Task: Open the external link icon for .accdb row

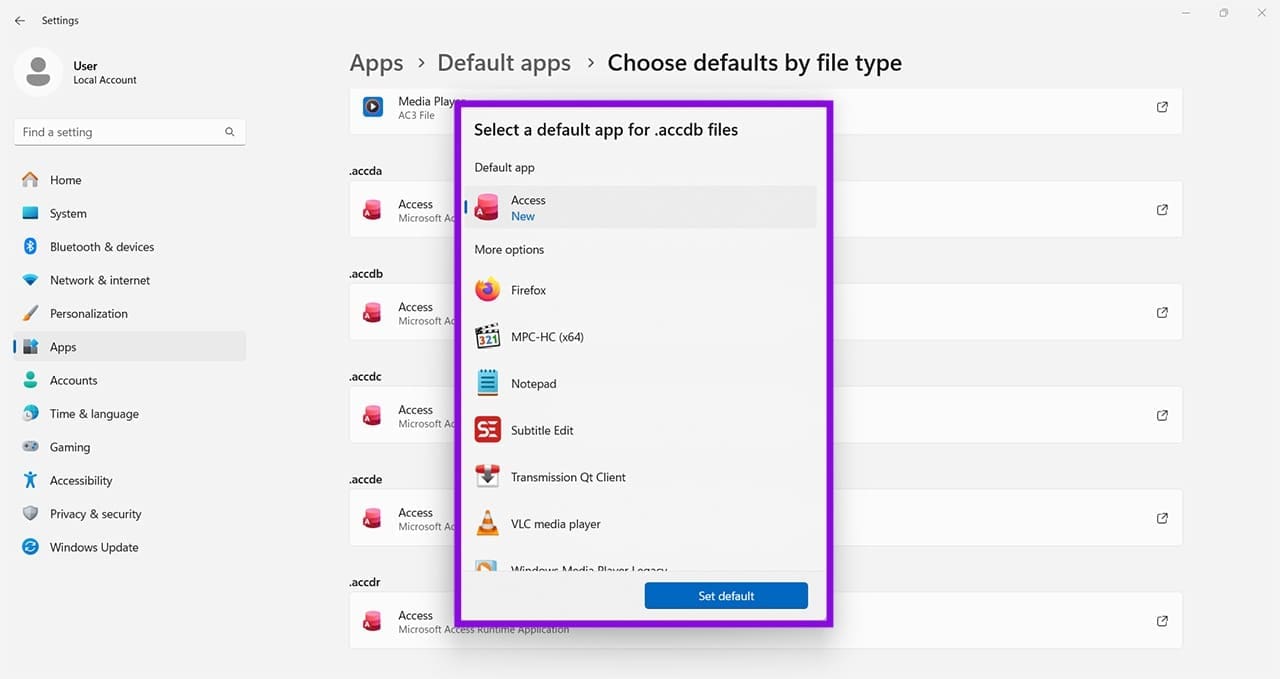Action: point(1162,313)
